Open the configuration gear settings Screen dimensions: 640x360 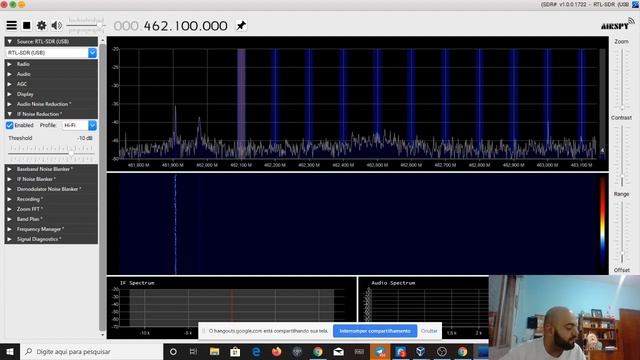point(41,26)
